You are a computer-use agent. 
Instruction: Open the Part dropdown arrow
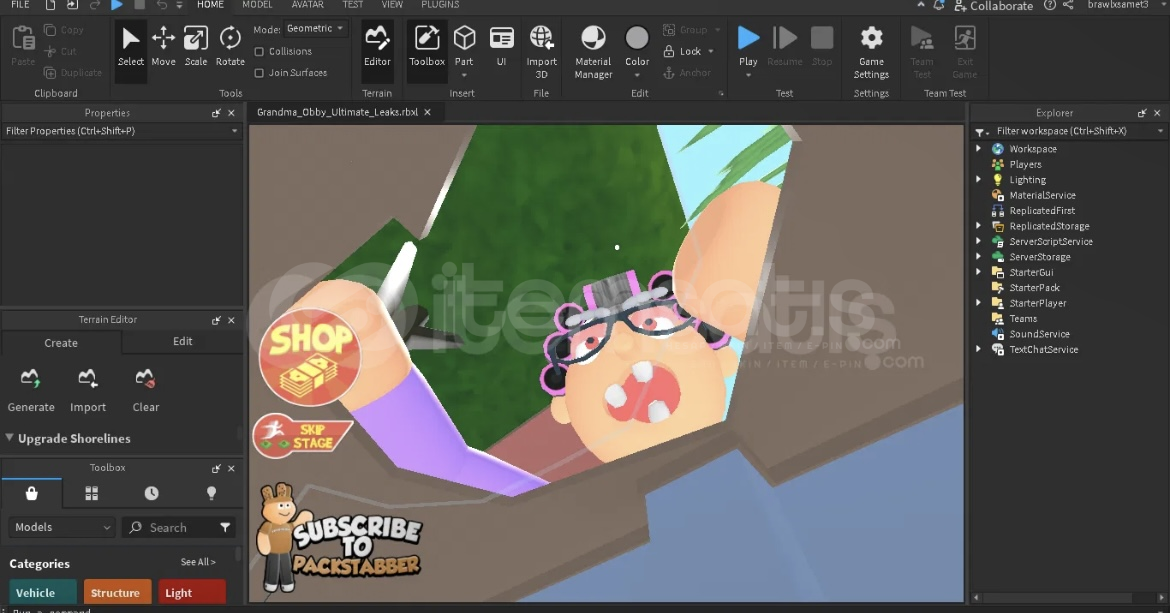coord(464,75)
